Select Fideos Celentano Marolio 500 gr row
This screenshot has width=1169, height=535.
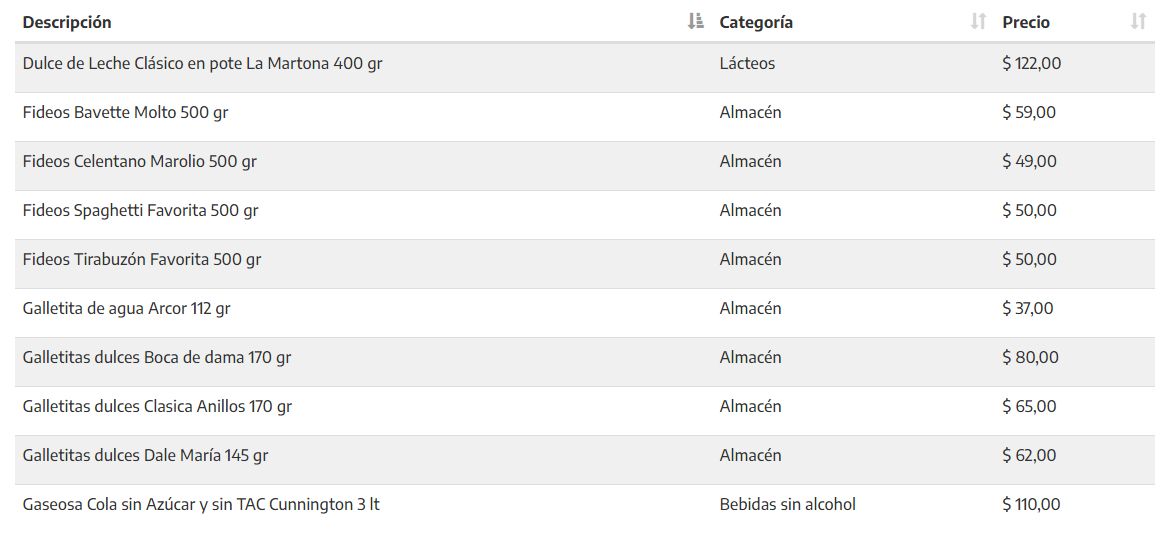pos(584,166)
